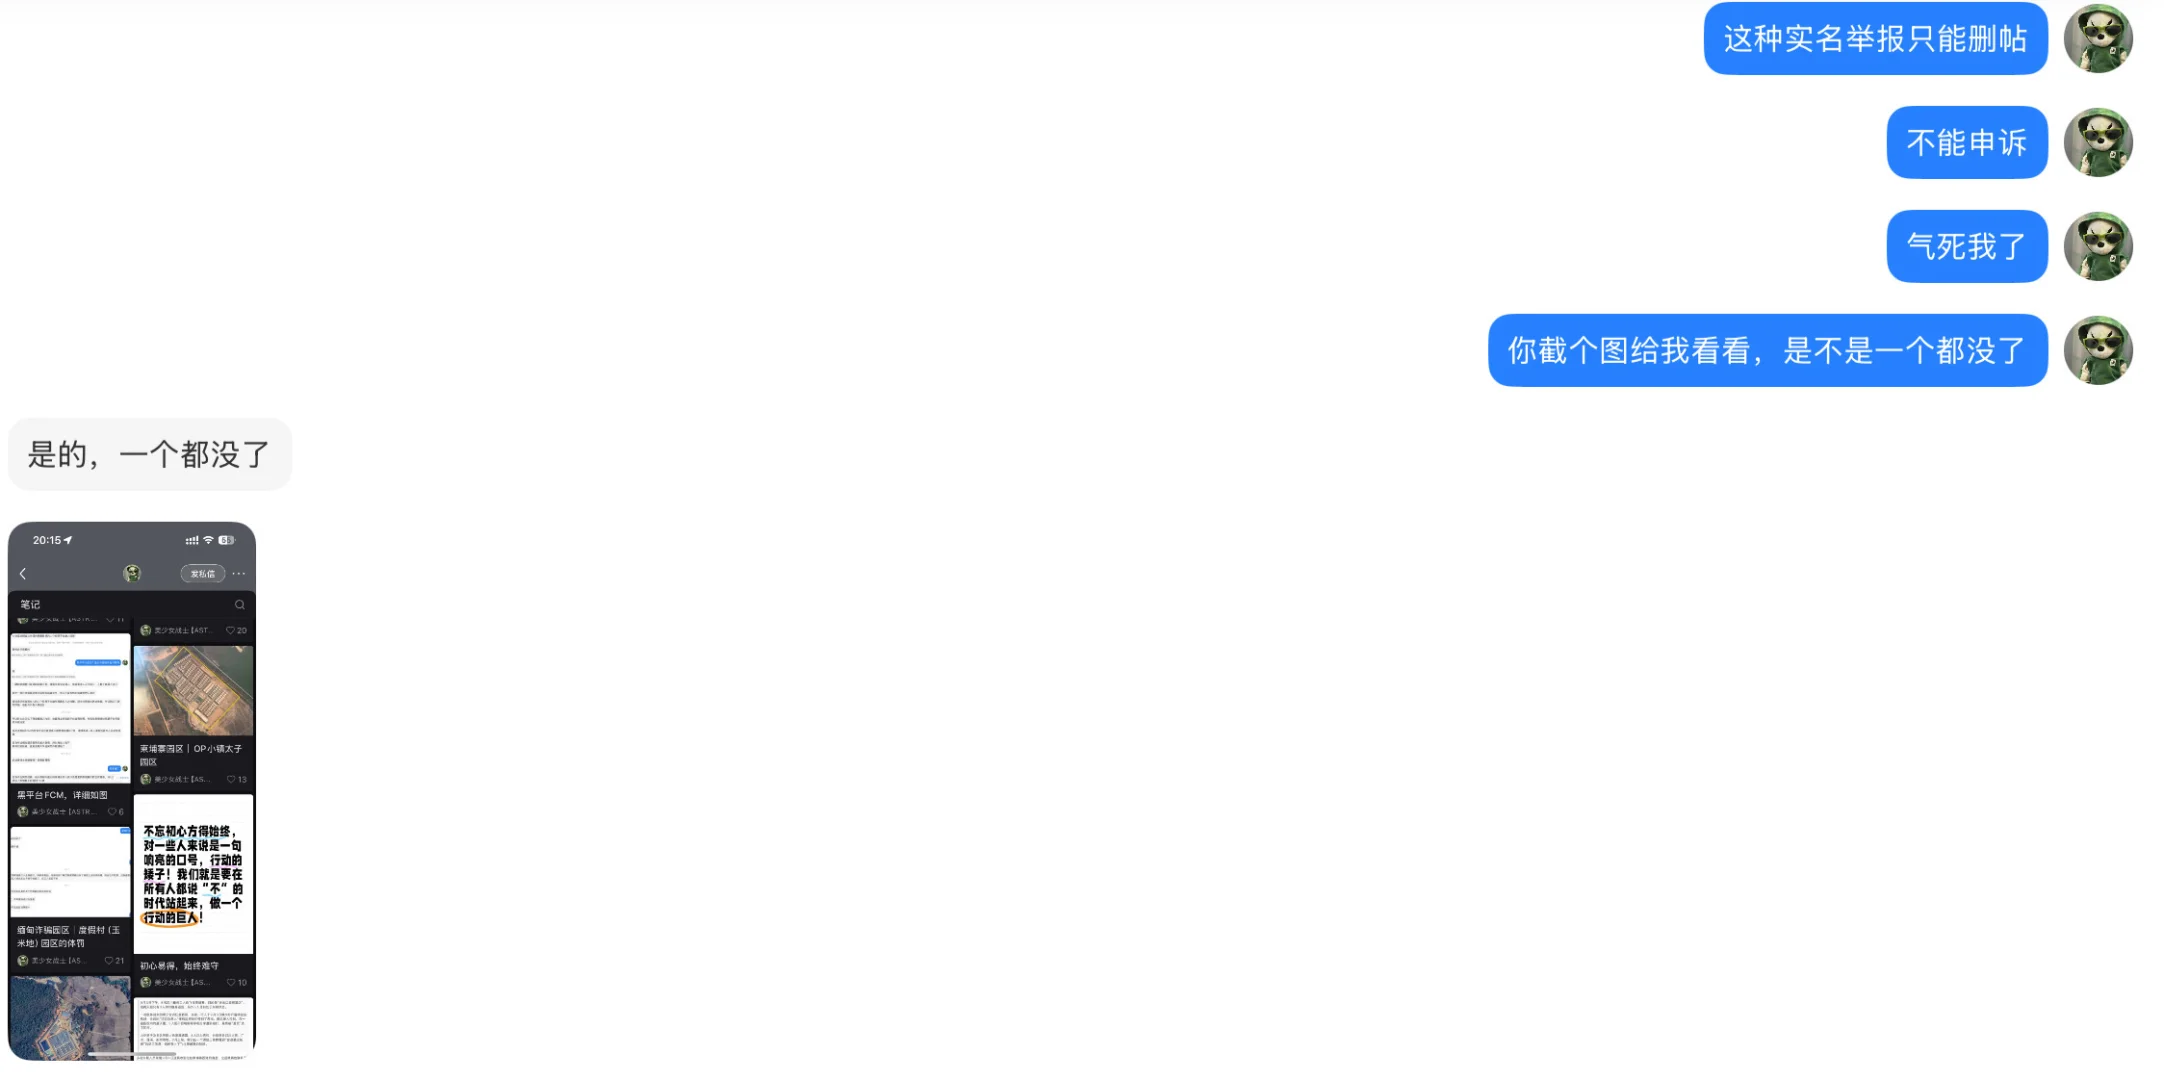The image size is (2164, 1080).
Task: Click the 发私信 button
Action: pos(203,573)
